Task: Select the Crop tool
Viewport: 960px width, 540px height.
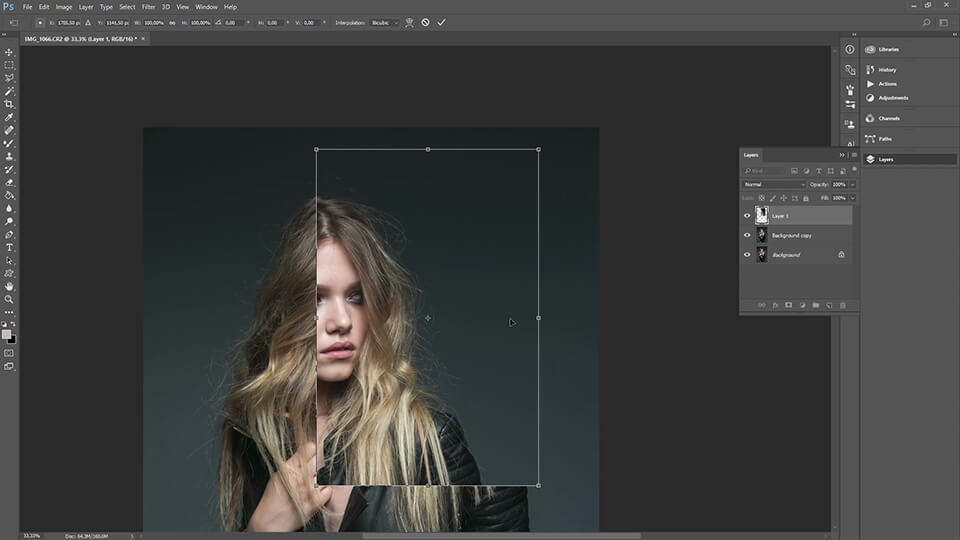Action: 9,104
